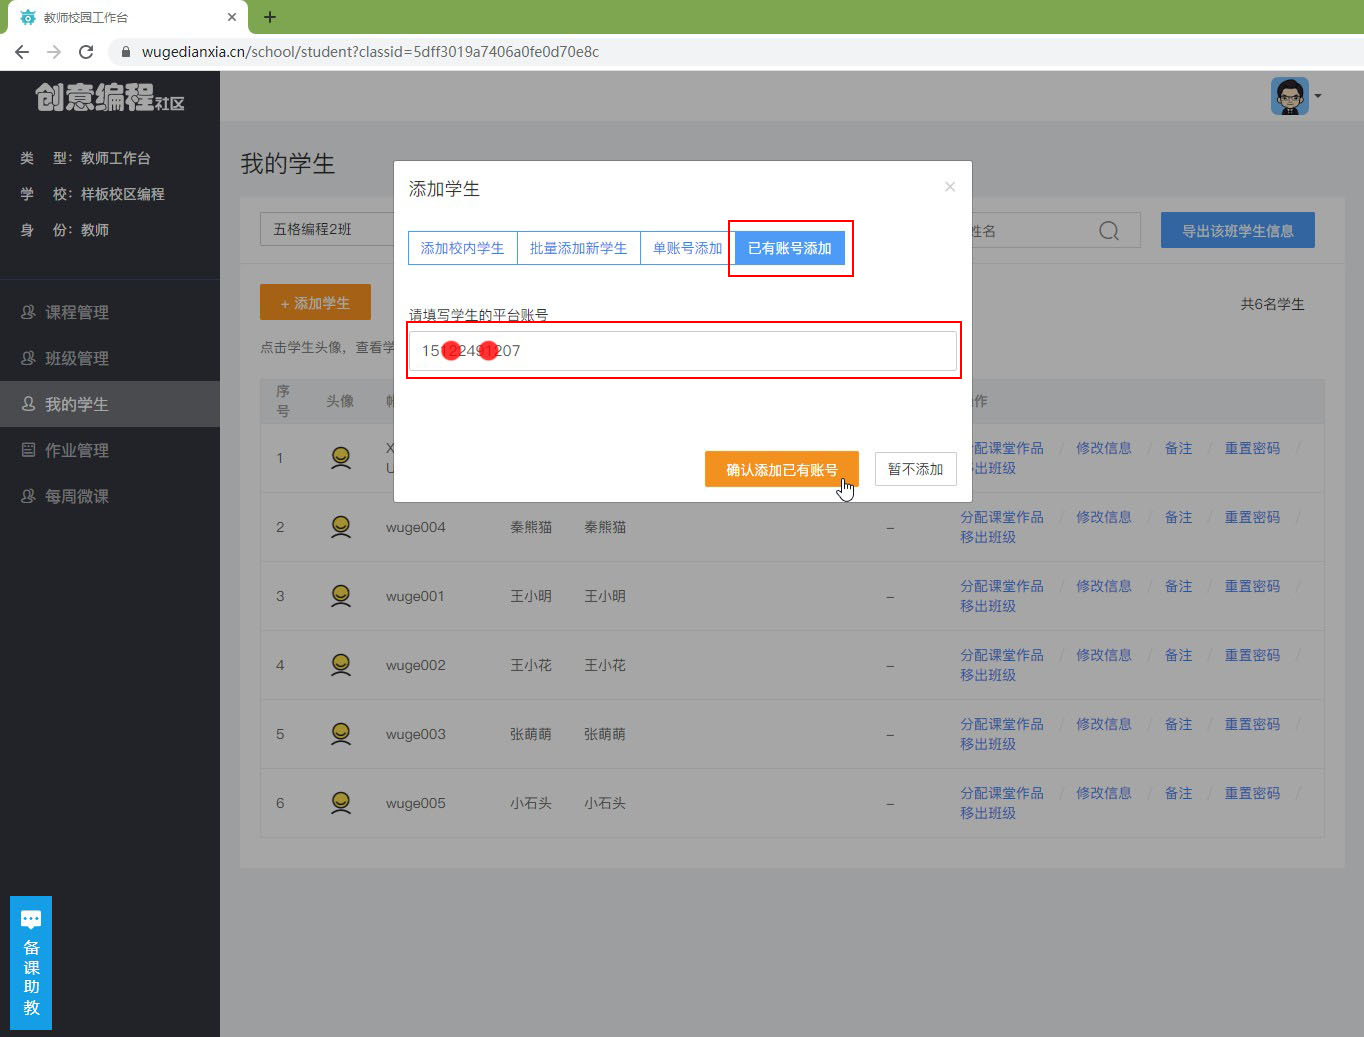Click 导出该班学生信息 button
This screenshot has width=1364, height=1037.
pyautogui.click(x=1238, y=230)
